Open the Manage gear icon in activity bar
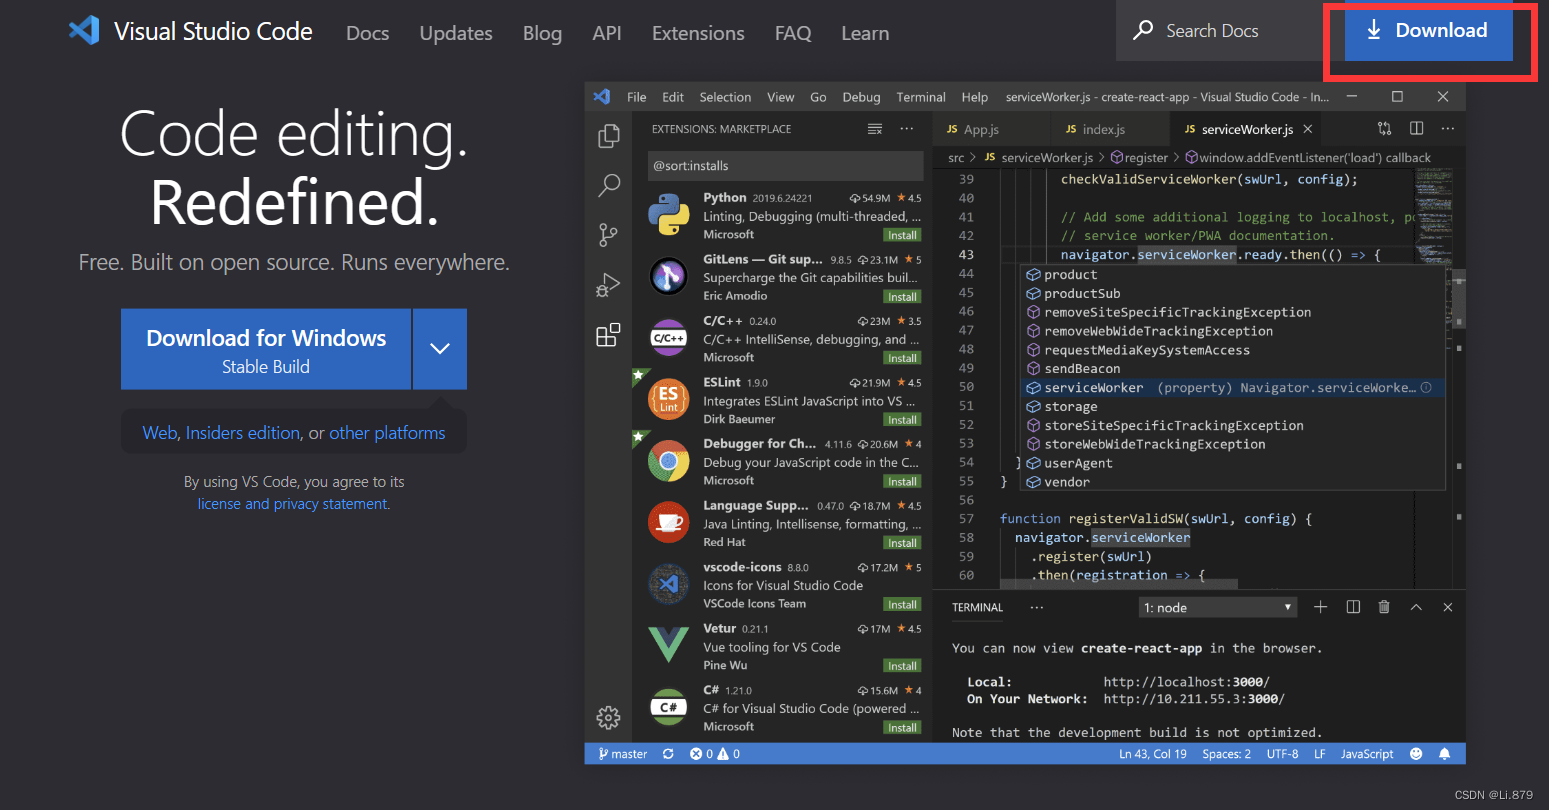 [x=608, y=717]
